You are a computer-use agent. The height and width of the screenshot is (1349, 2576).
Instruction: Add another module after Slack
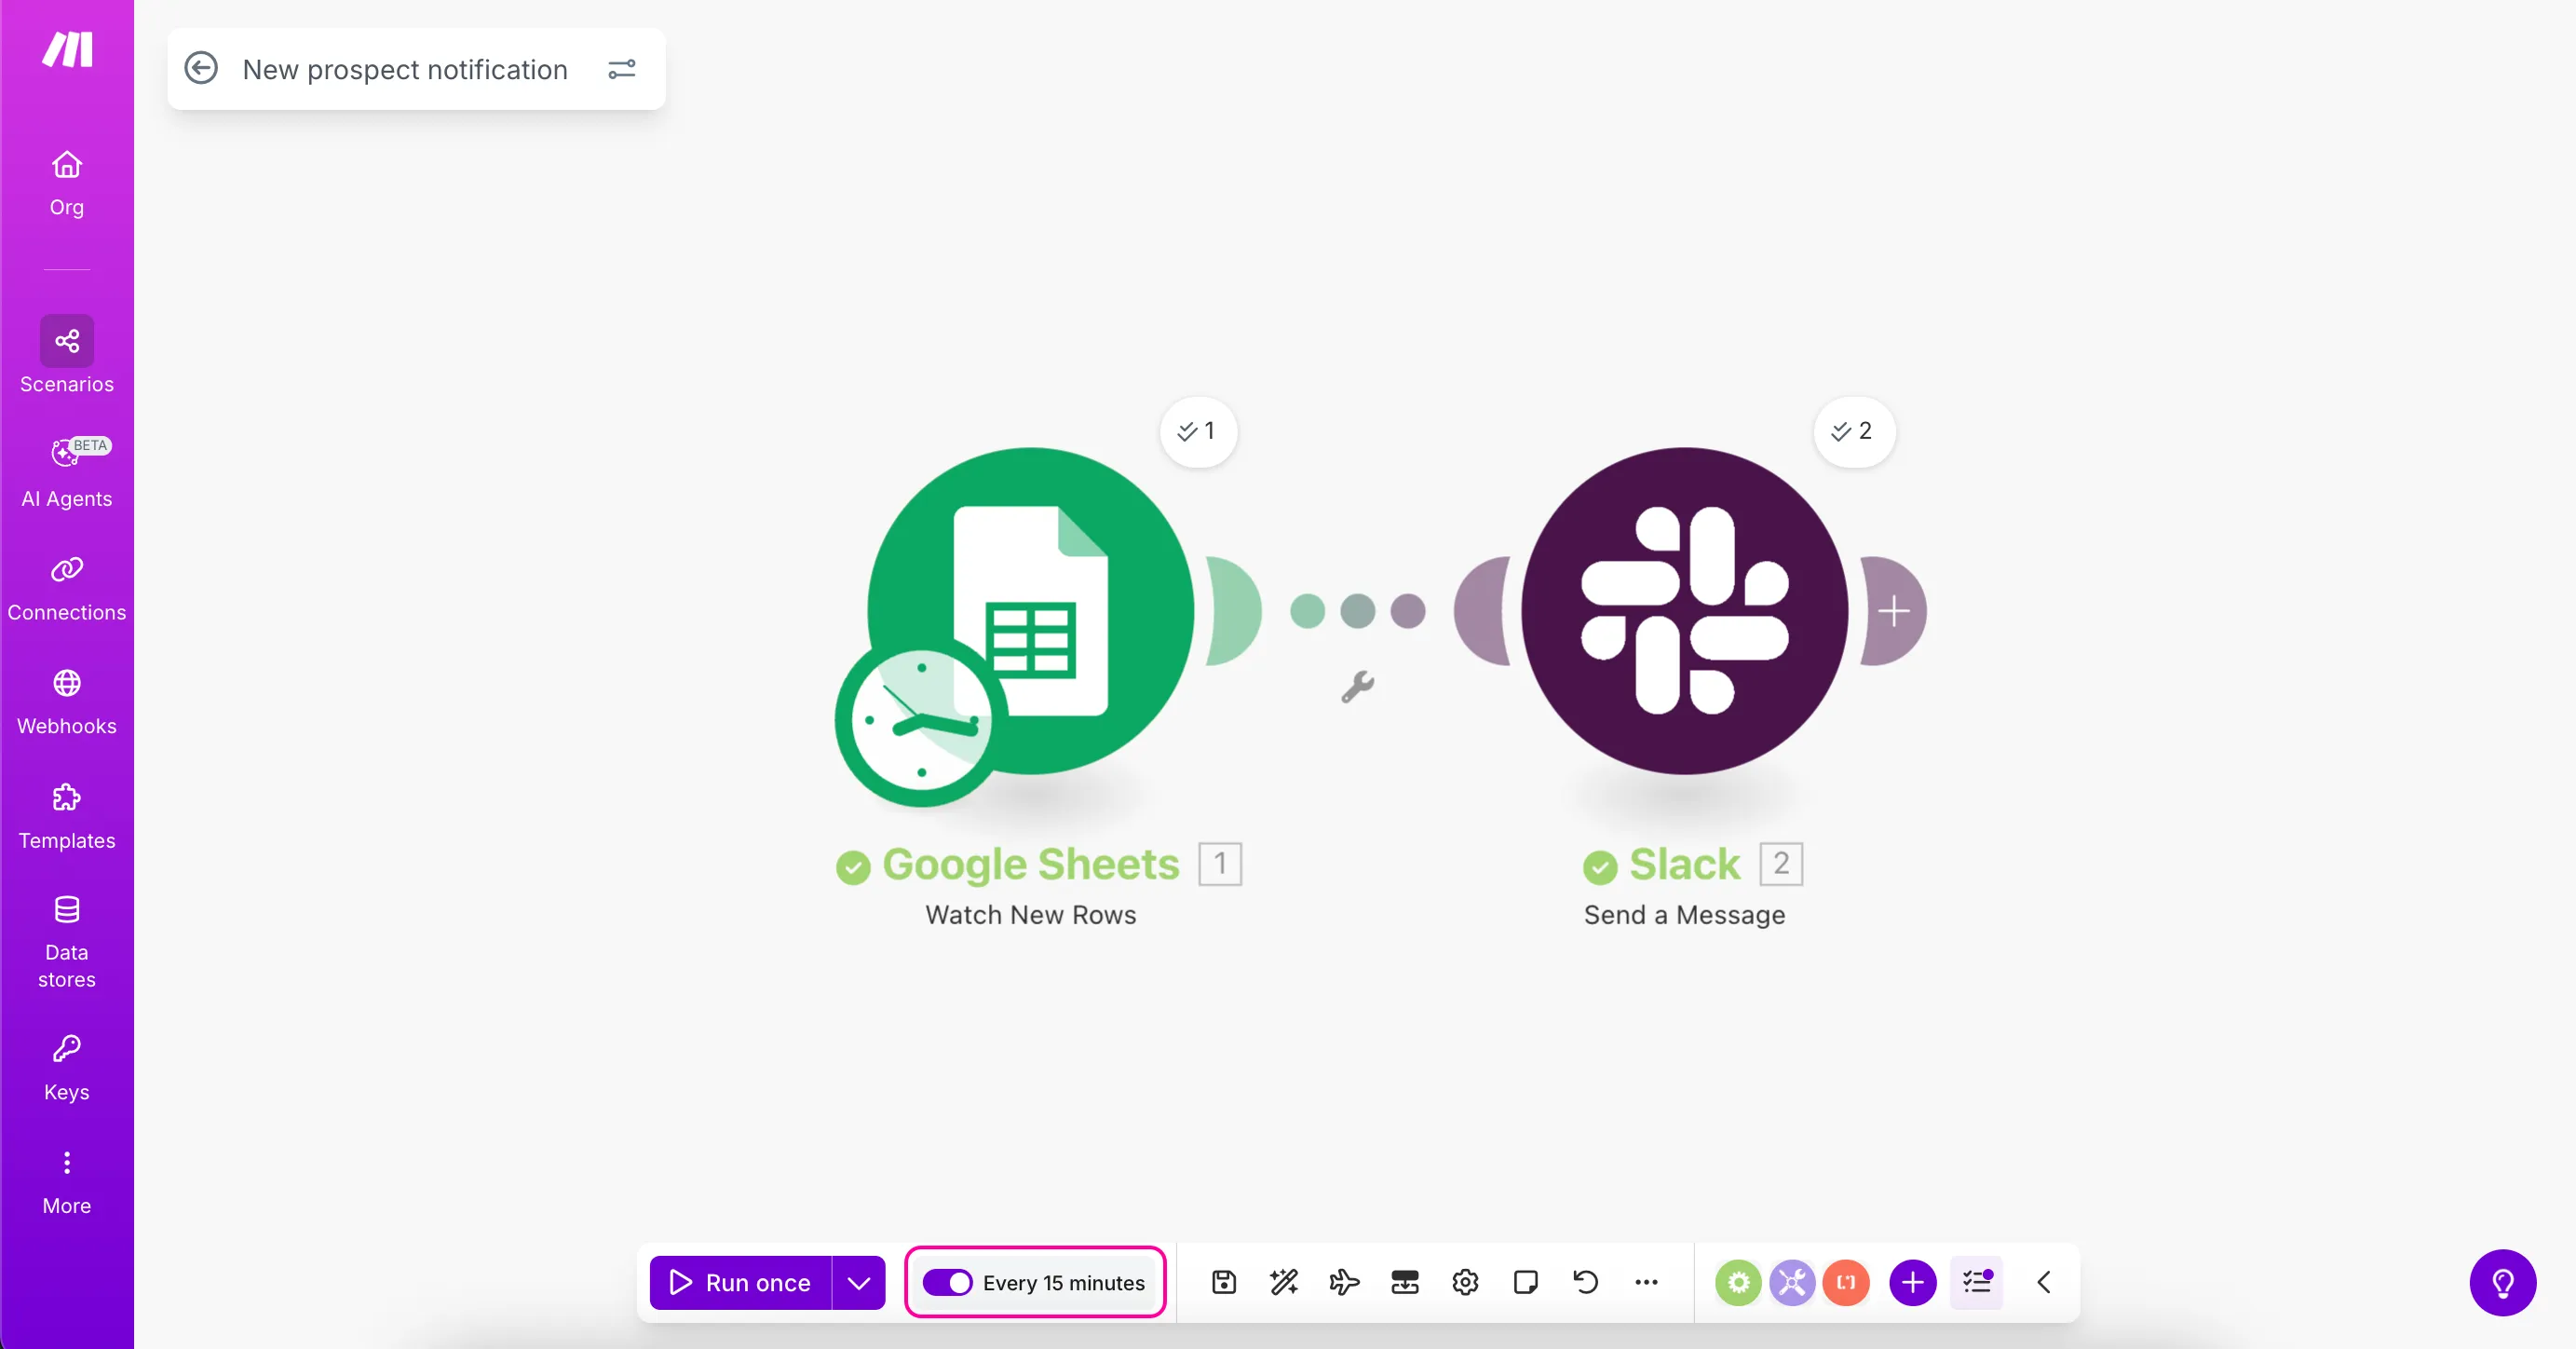pyautogui.click(x=1893, y=611)
